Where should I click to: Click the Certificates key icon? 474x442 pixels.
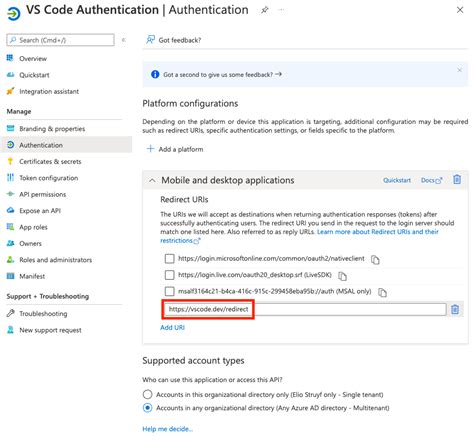point(10,161)
